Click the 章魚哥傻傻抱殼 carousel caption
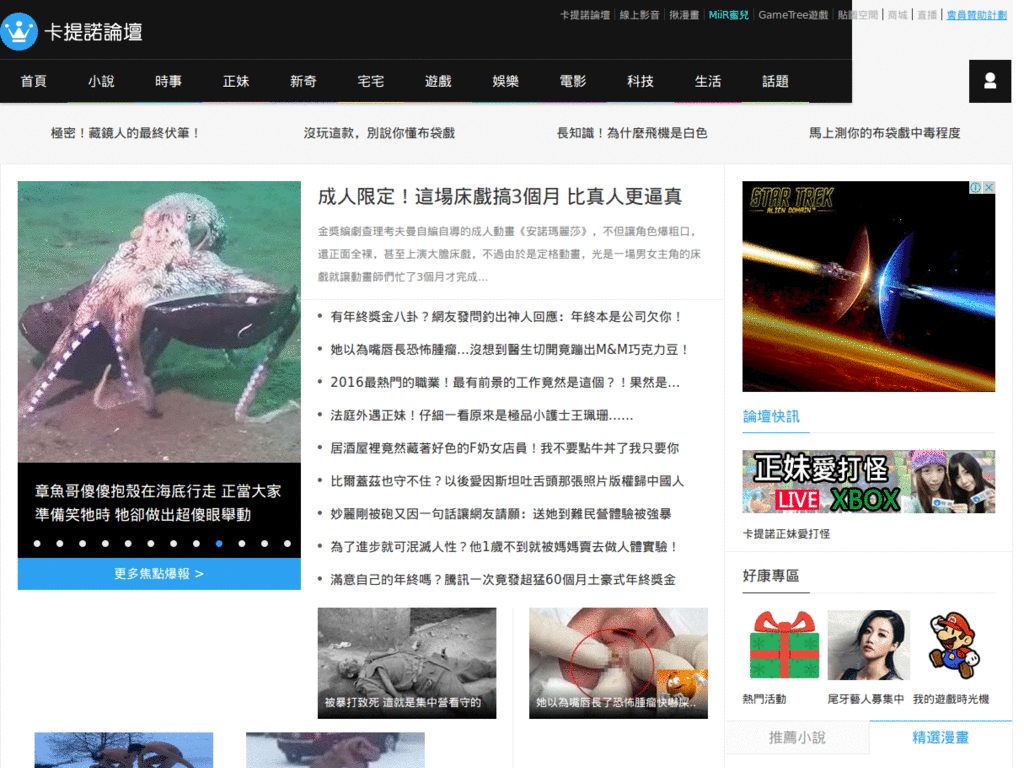Screen dimensions: 1024x768 coord(158,502)
